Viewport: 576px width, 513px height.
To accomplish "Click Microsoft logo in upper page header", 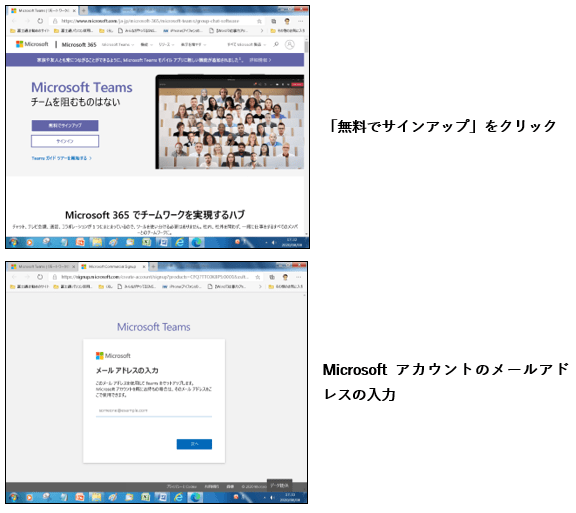I will click(x=32, y=44).
